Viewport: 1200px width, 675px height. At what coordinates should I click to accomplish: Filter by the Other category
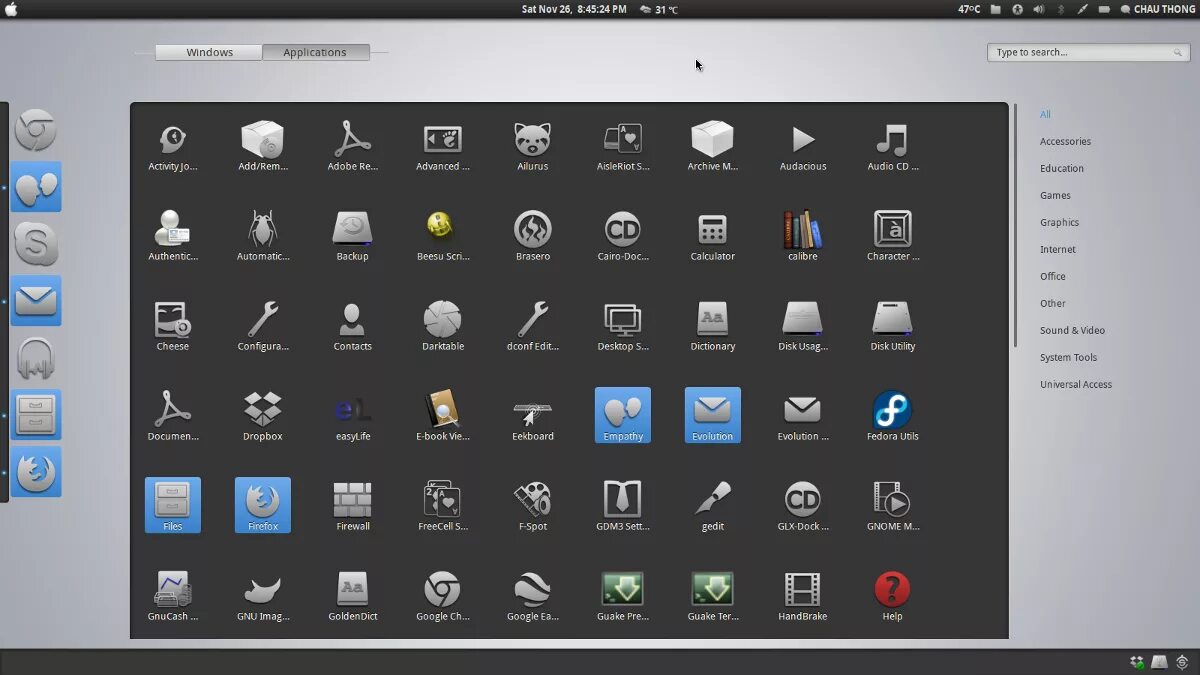click(x=1053, y=303)
